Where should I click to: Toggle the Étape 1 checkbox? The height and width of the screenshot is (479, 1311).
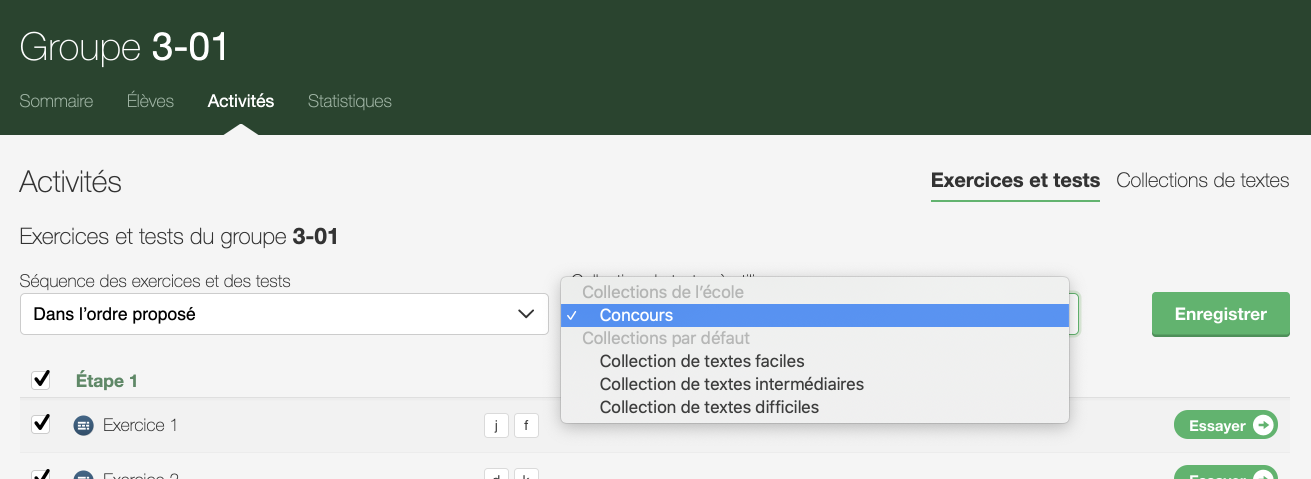41,380
